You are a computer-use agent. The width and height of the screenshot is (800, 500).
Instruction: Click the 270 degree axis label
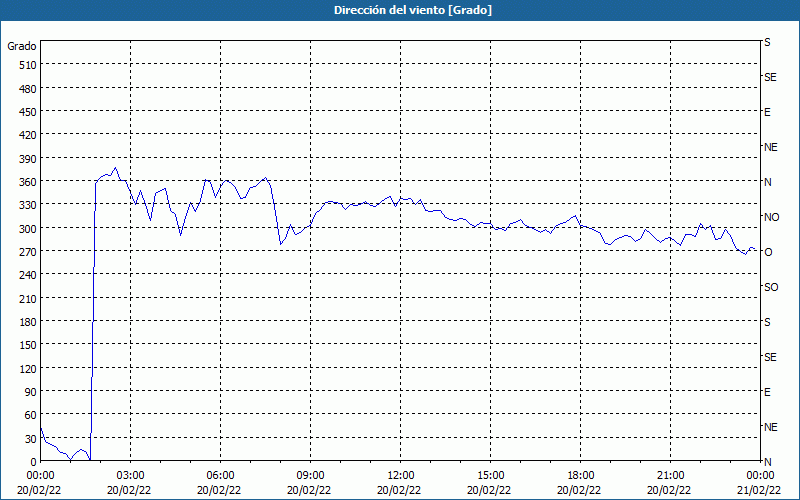click(28, 252)
